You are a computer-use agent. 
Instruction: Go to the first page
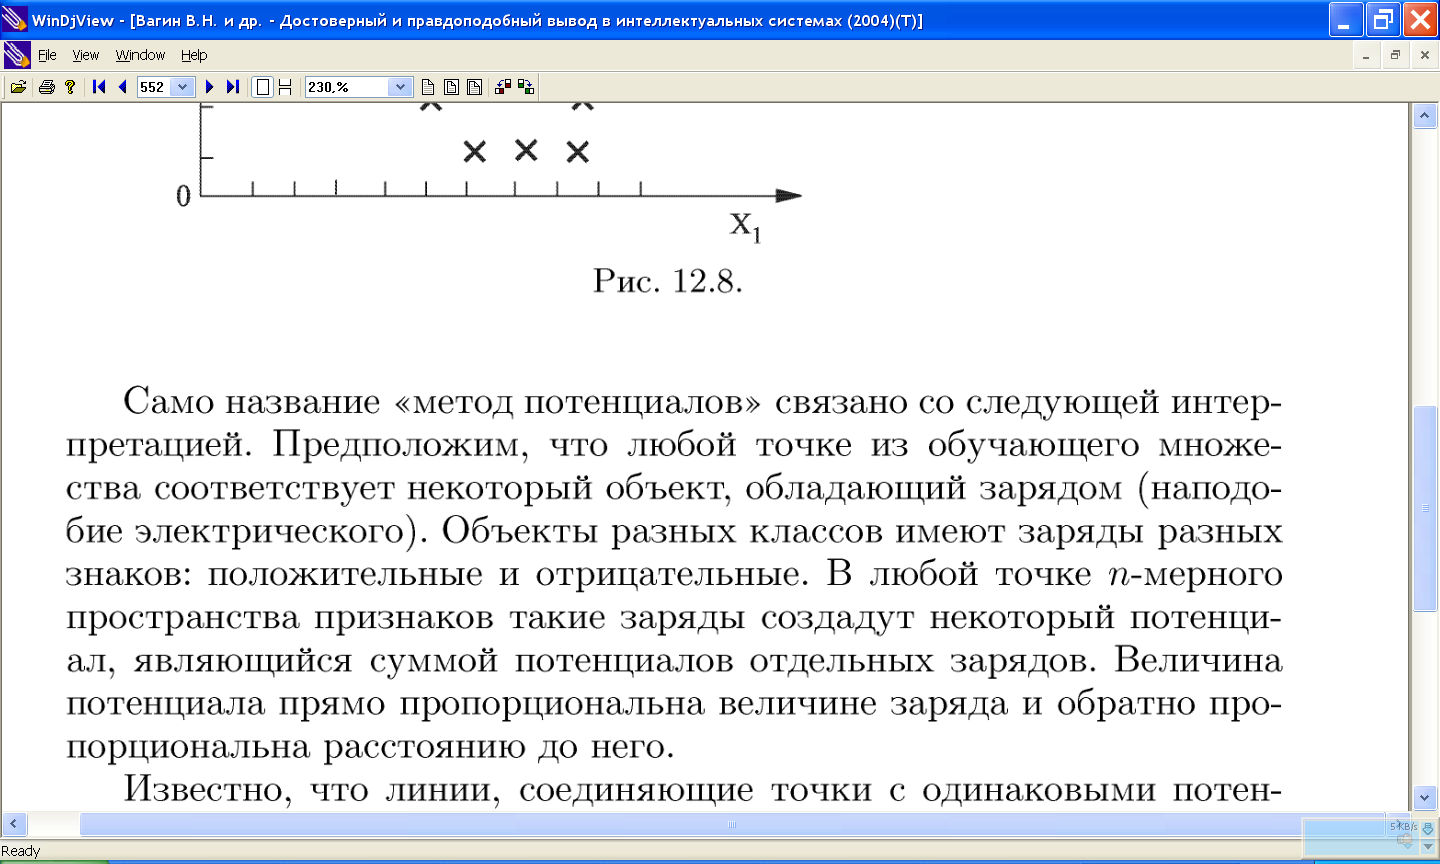tap(99, 87)
